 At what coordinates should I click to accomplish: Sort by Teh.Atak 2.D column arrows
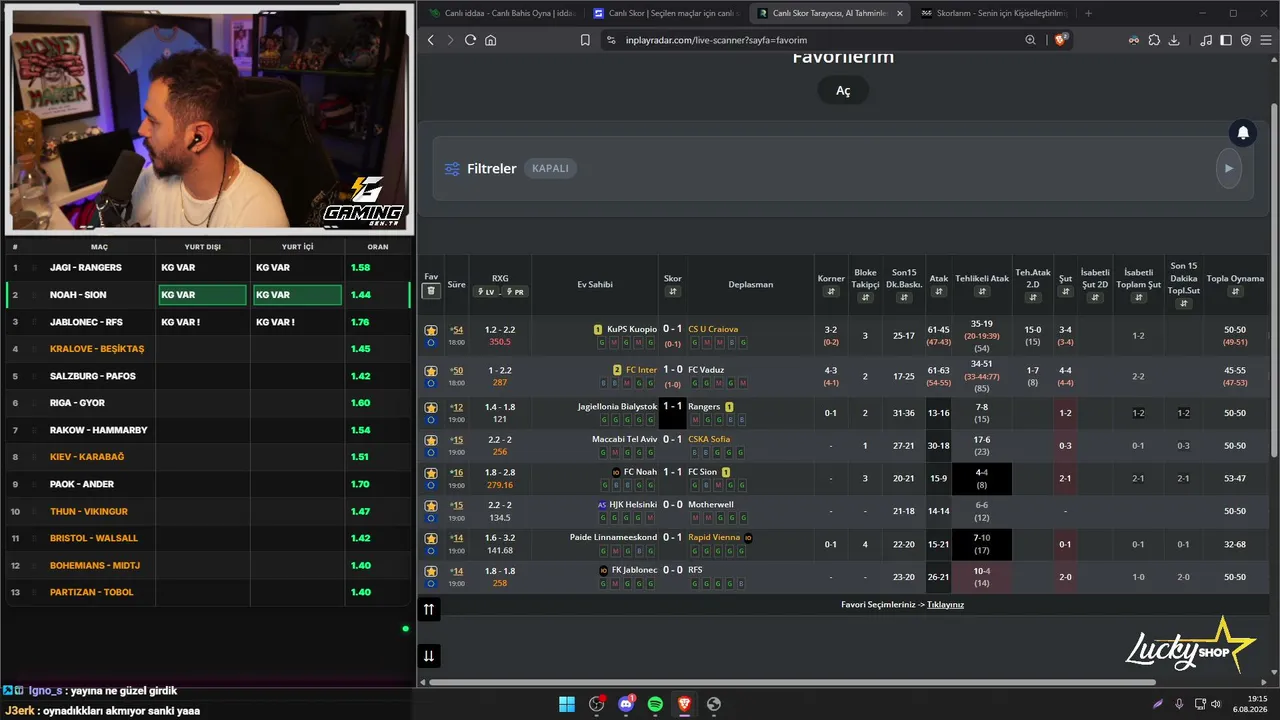coord(1033,298)
